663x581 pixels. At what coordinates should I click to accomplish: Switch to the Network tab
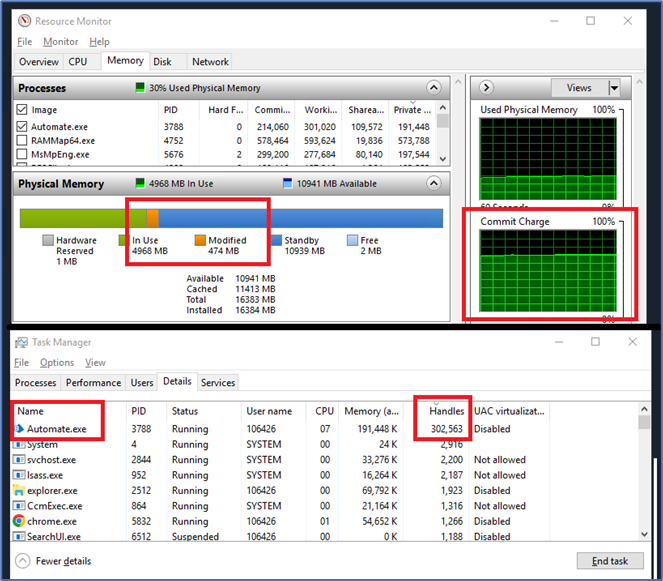click(x=210, y=62)
